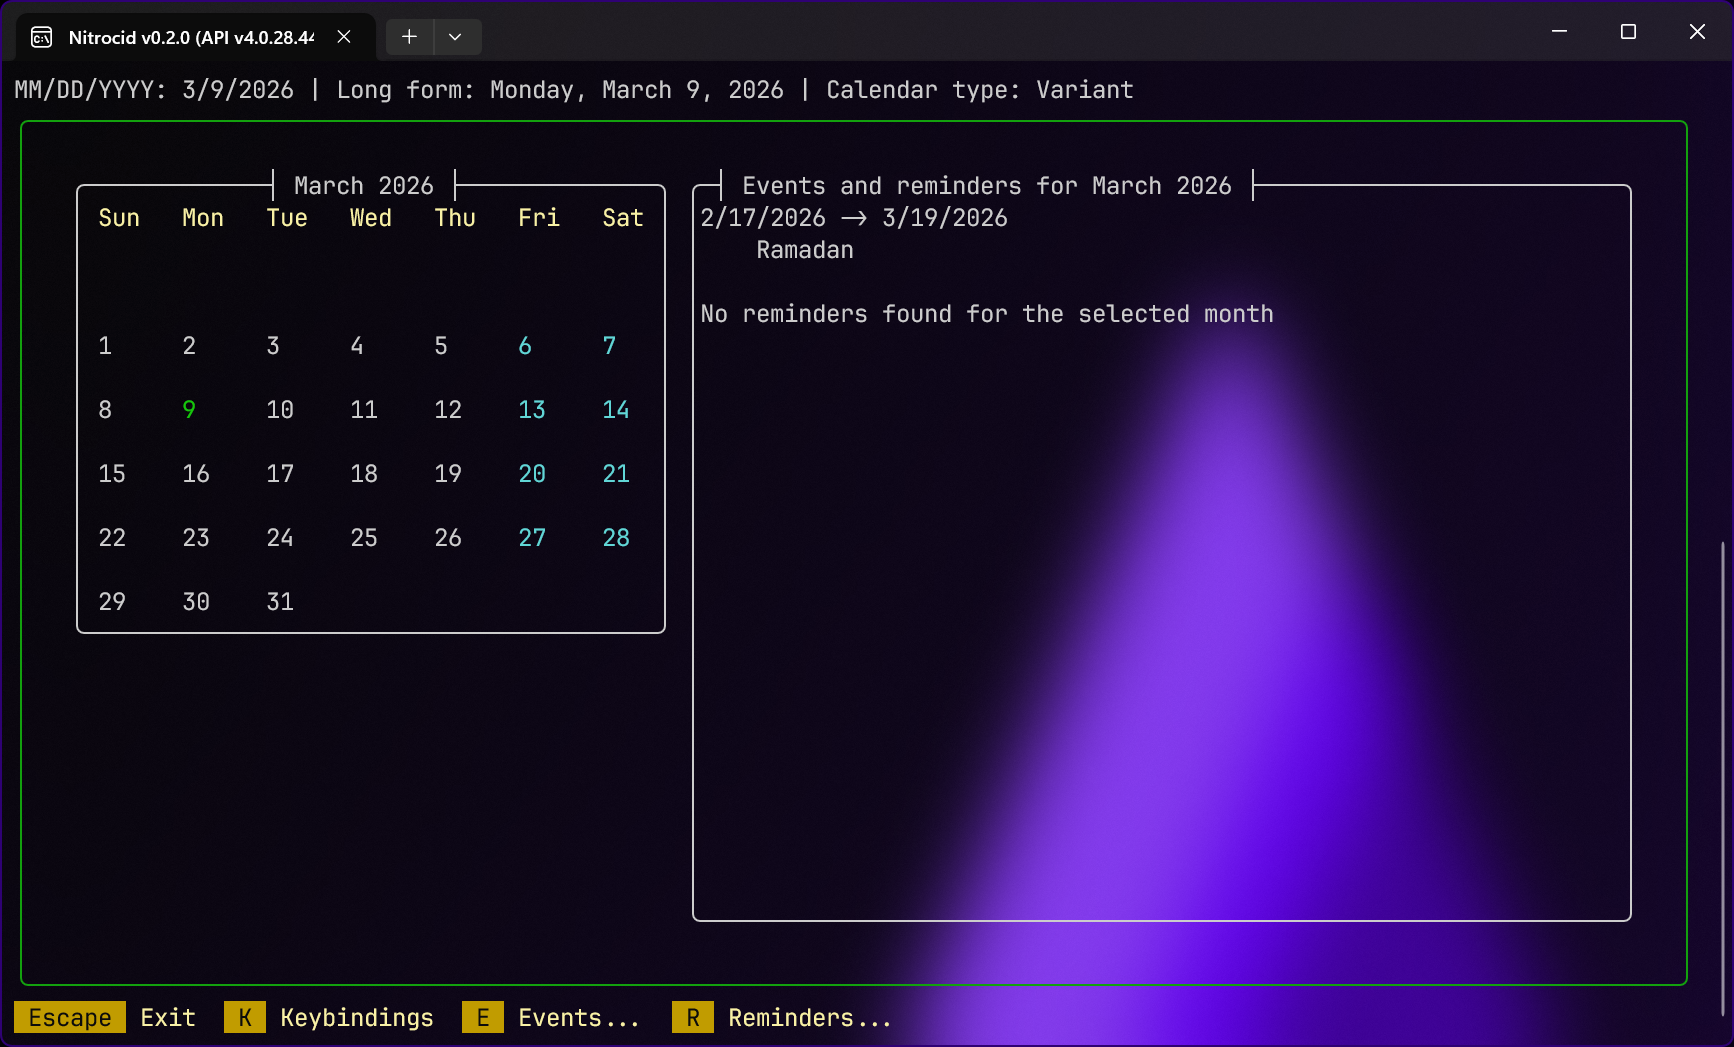Maximize the terminal window
Image resolution: width=1734 pixels, height=1047 pixels.
click(x=1628, y=32)
